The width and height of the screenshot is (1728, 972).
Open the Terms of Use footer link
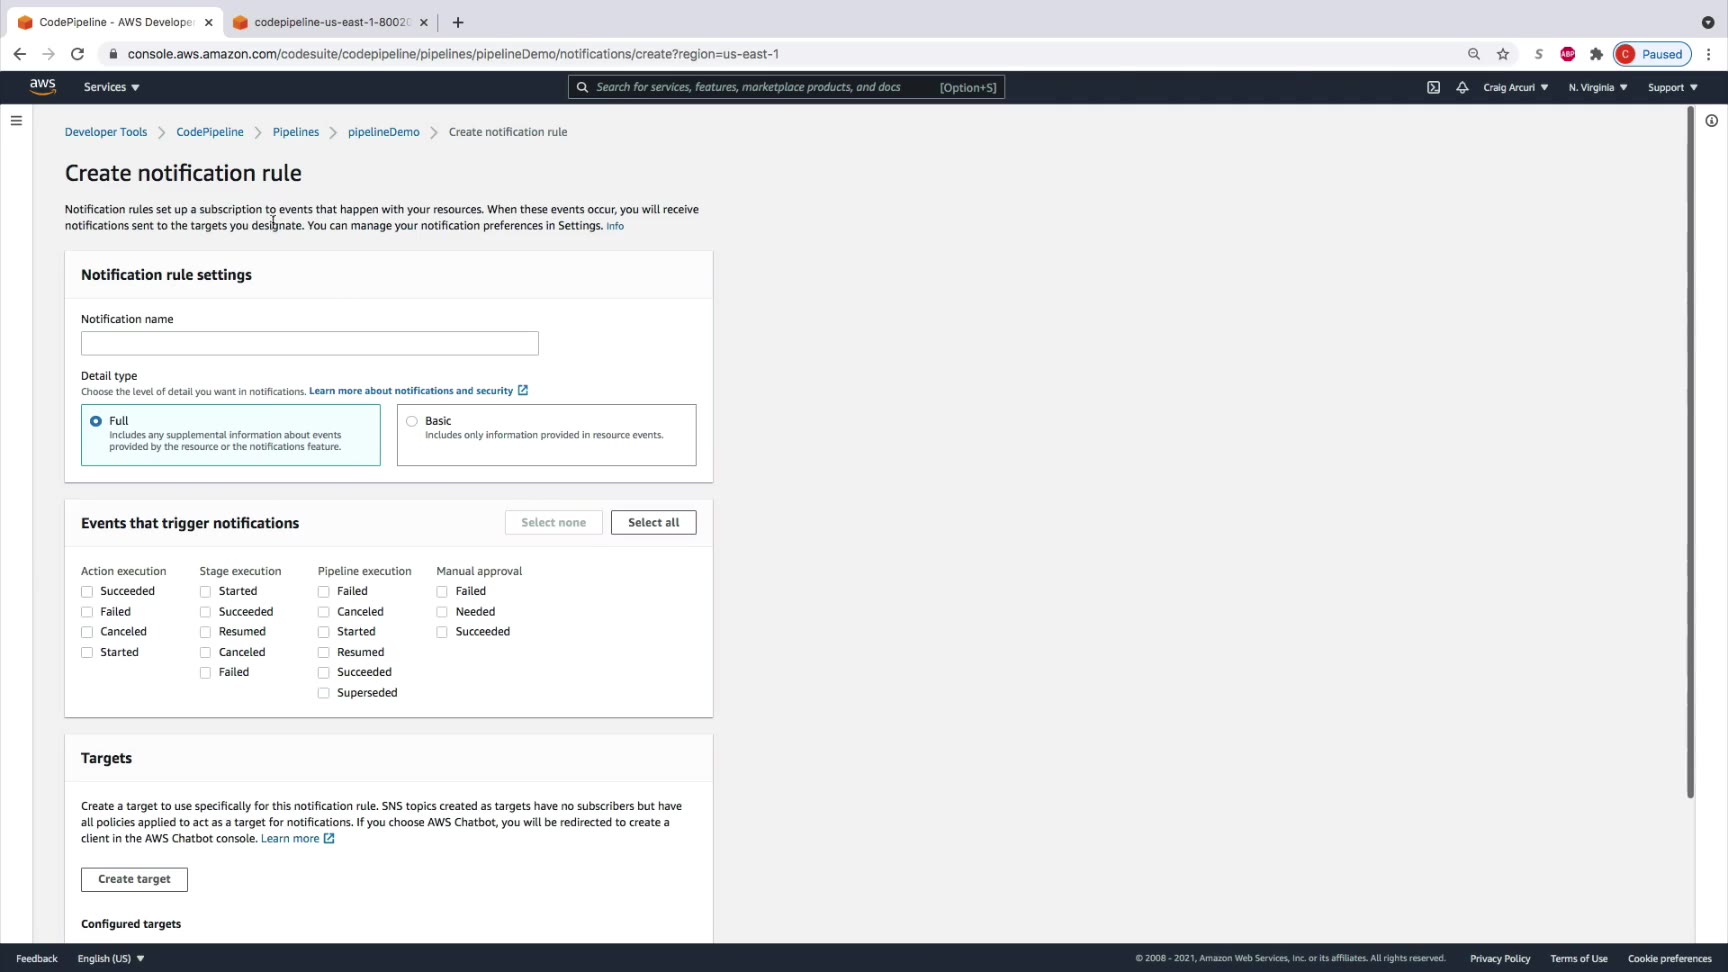pos(1579,958)
